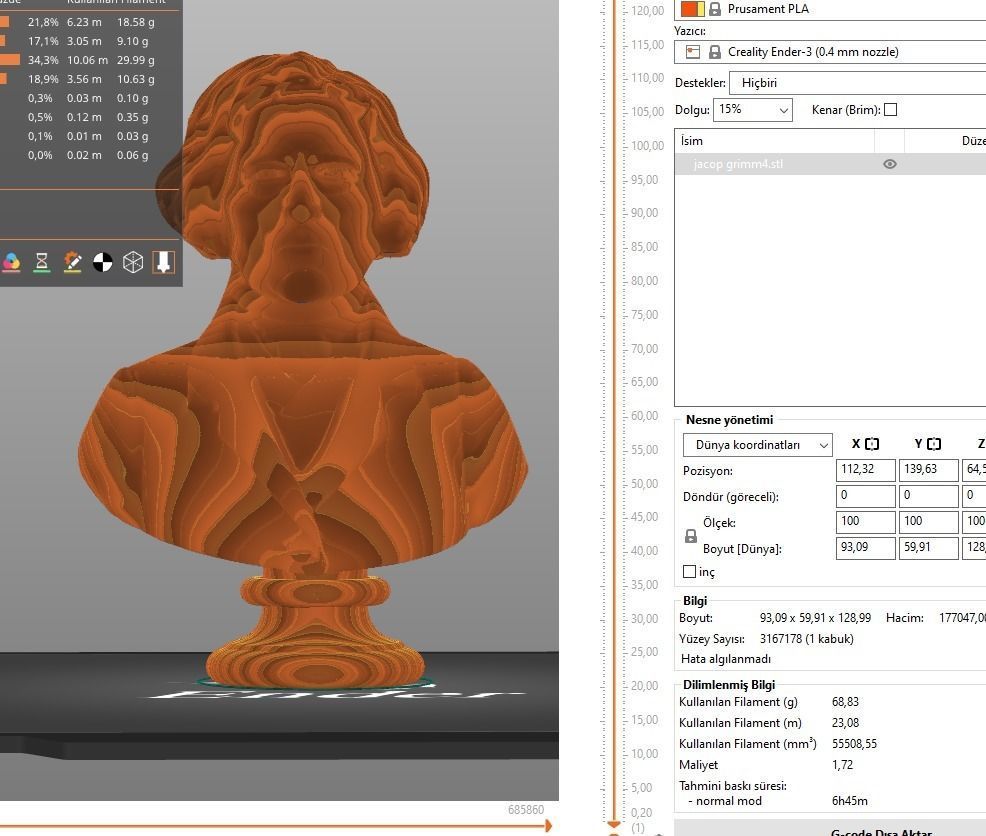Image resolution: width=986 pixels, height=836 pixels.
Task: Click the 100,00 ruler mark
Action: tap(647, 145)
